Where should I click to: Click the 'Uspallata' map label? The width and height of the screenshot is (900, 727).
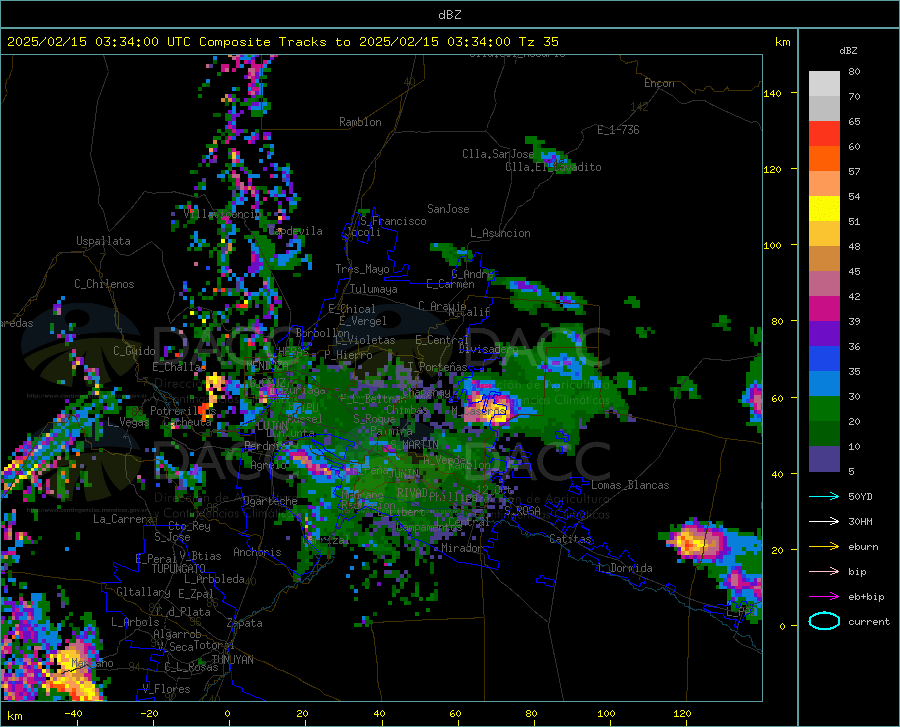click(x=103, y=241)
